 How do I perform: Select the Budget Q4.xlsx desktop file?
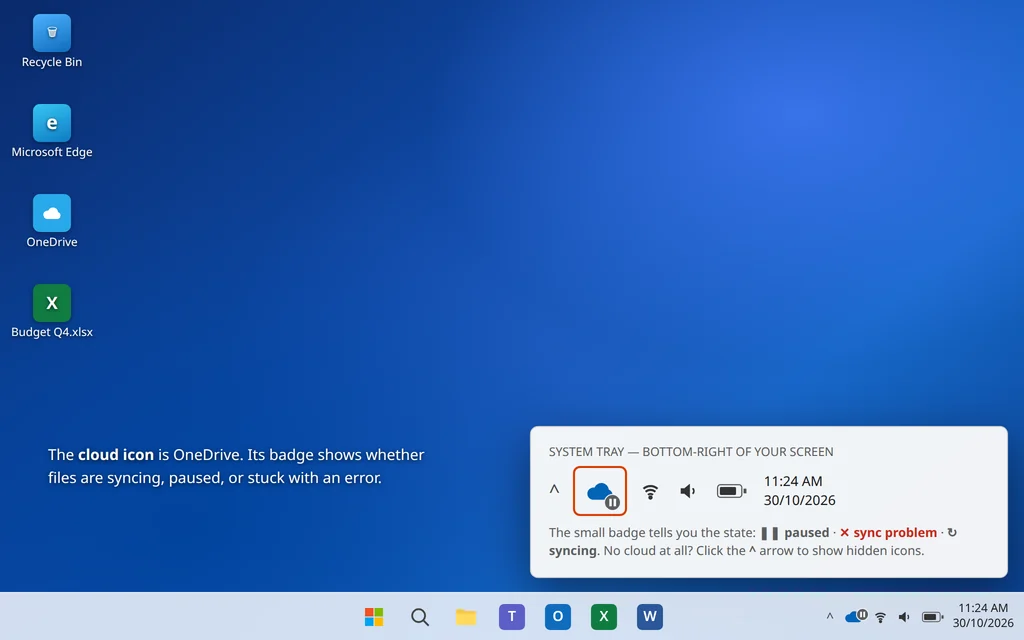coord(52,312)
